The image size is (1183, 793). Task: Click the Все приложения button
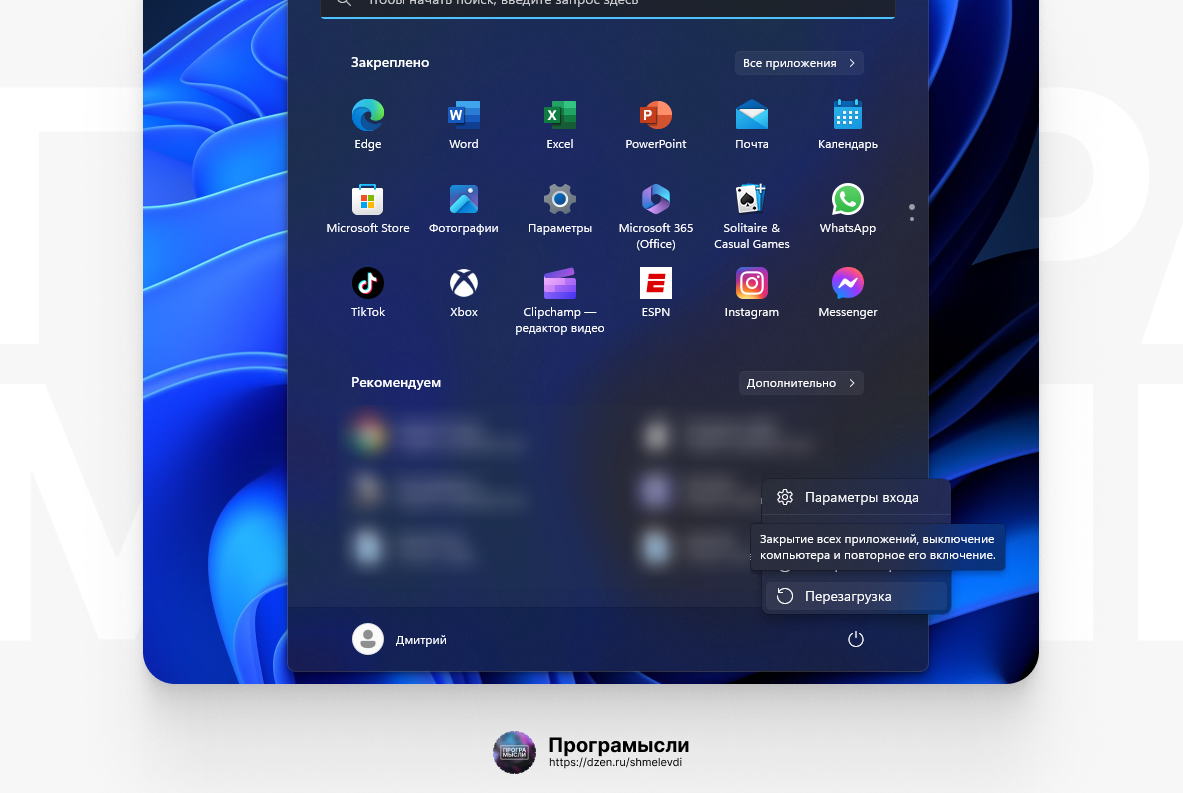tap(799, 63)
